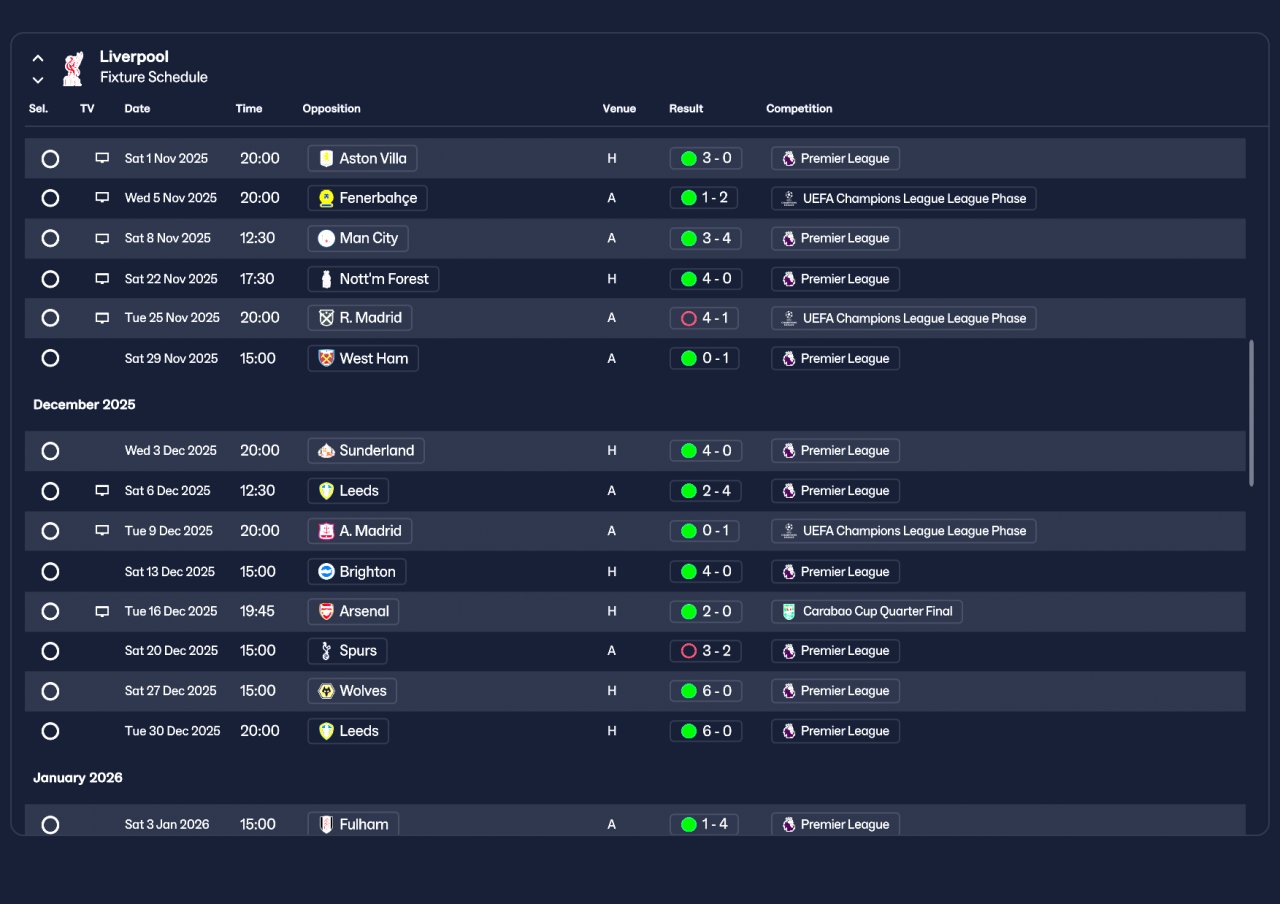Sort by Opposition column header

pyautogui.click(x=331, y=109)
